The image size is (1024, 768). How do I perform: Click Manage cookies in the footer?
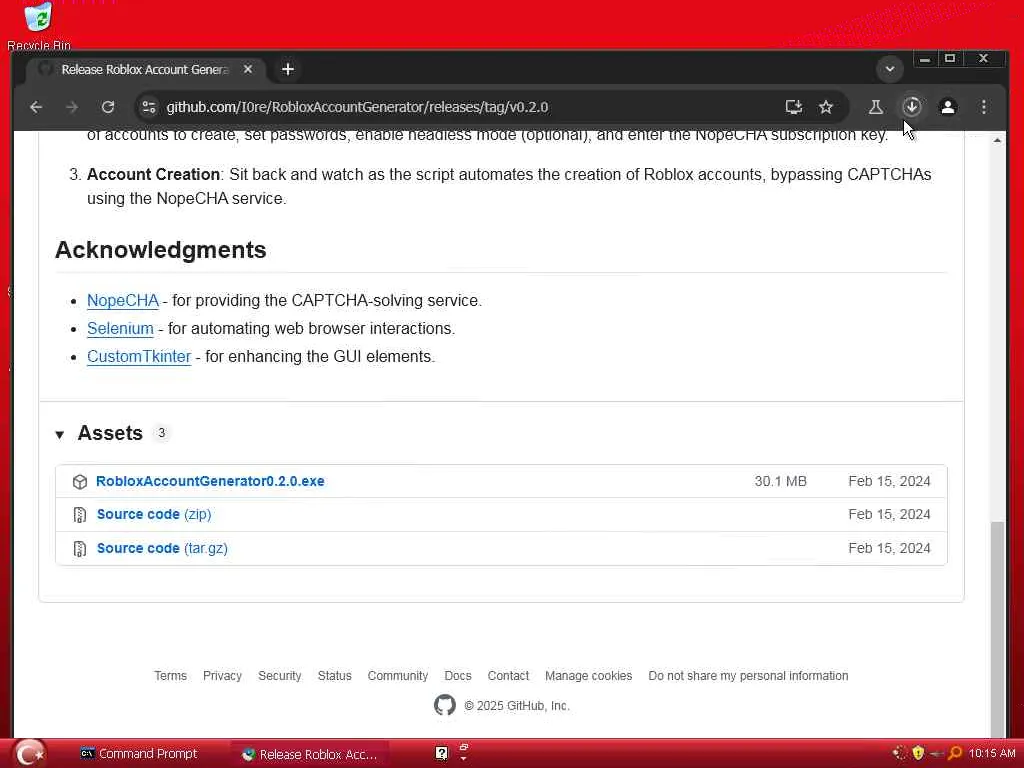coord(588,676)
